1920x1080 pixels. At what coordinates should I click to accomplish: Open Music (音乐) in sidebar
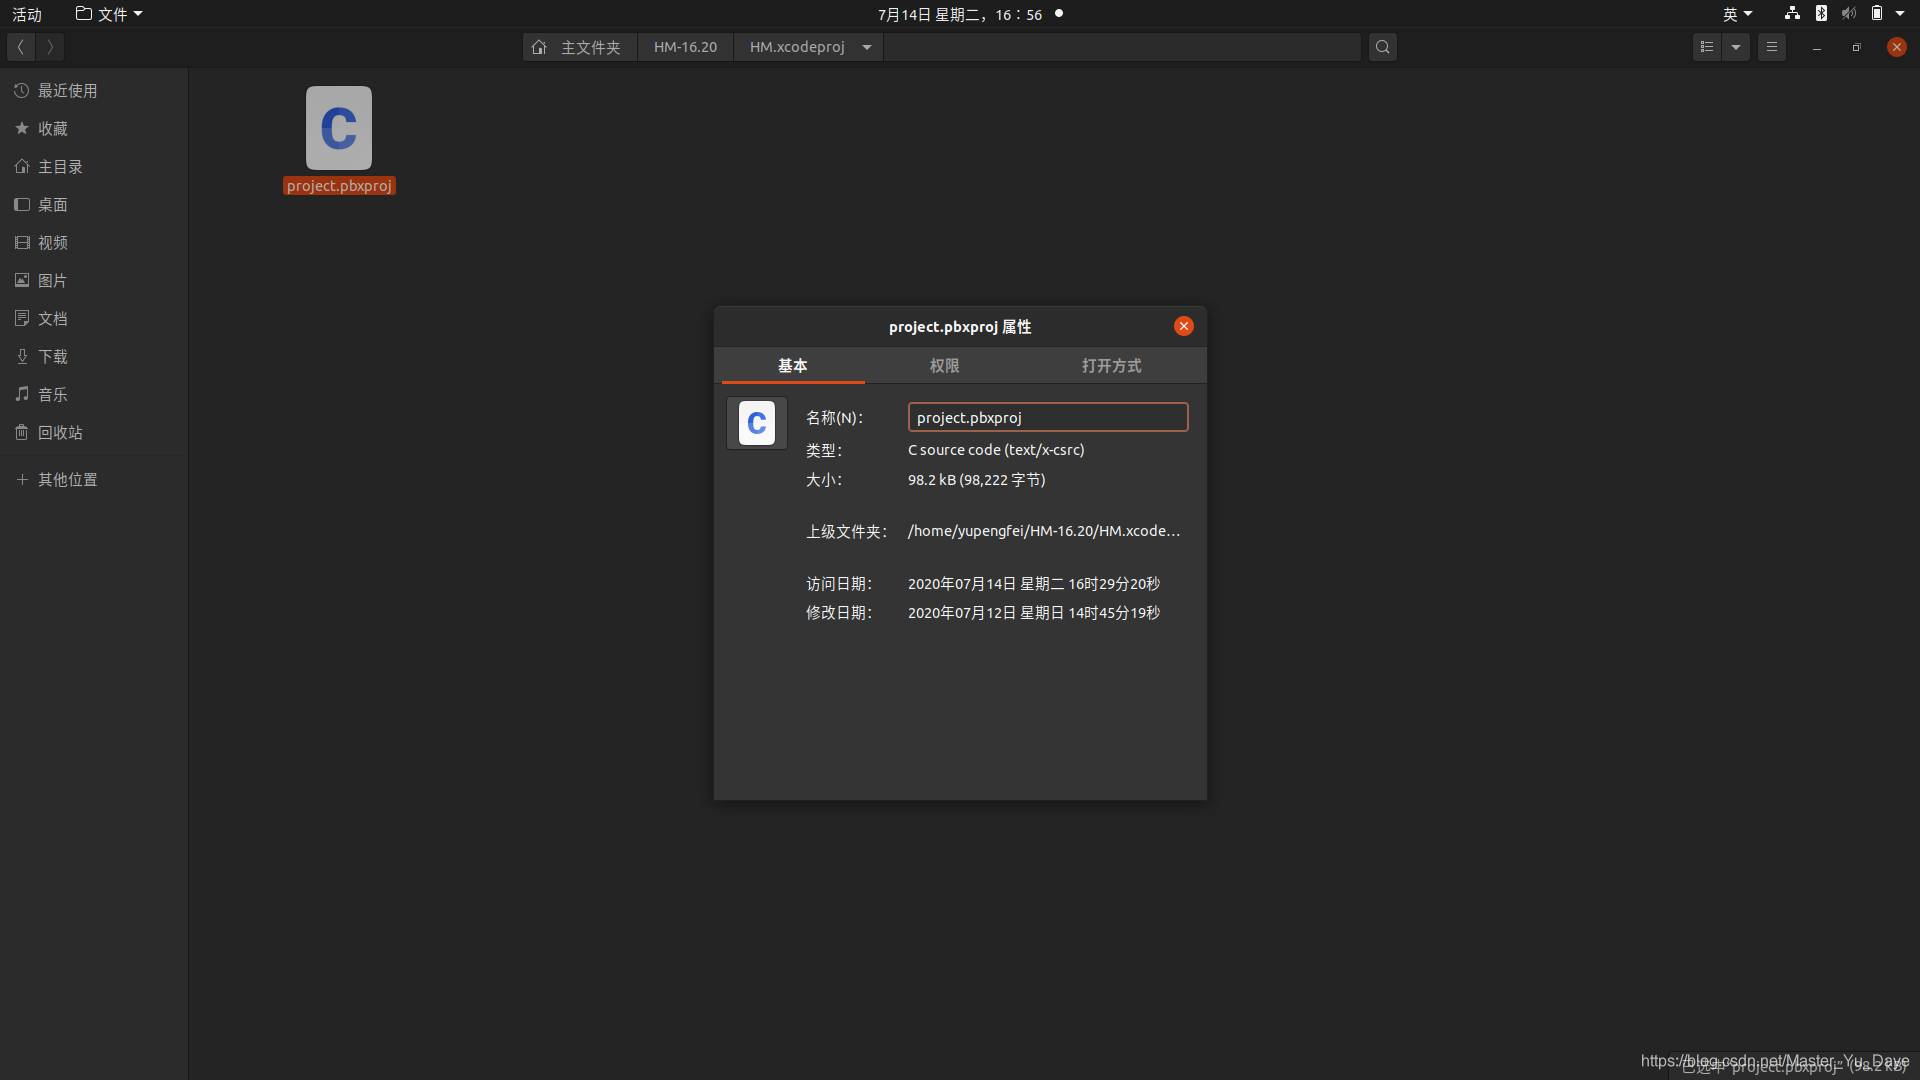[94, 395]
